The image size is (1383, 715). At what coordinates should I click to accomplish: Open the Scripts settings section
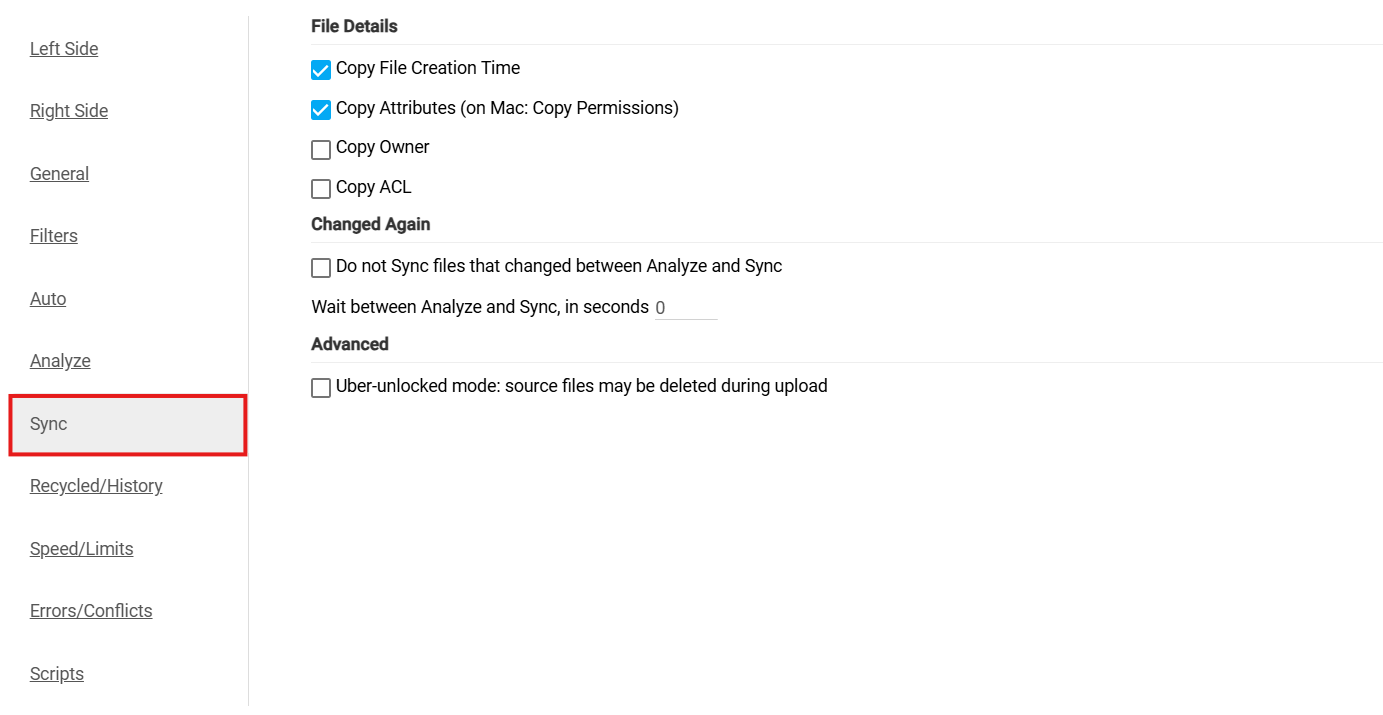tap(56, 673)
